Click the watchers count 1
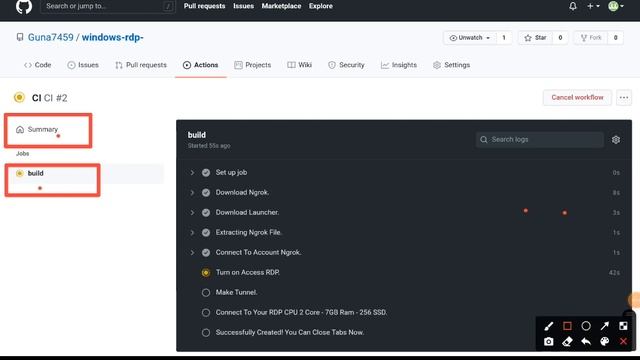Screen dimensions: 640x360 pyautogui.click(x=504, y=38)
